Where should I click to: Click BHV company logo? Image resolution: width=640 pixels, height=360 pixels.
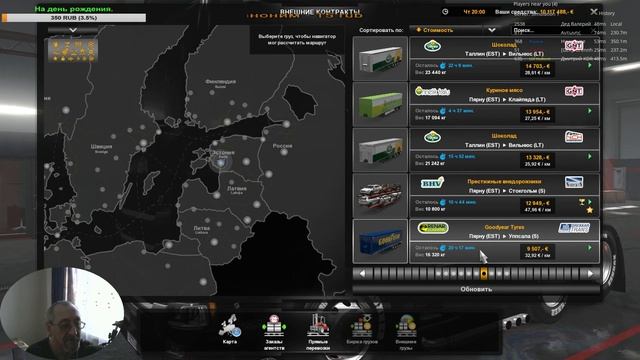pyautogui.click(x=432, y=183)
